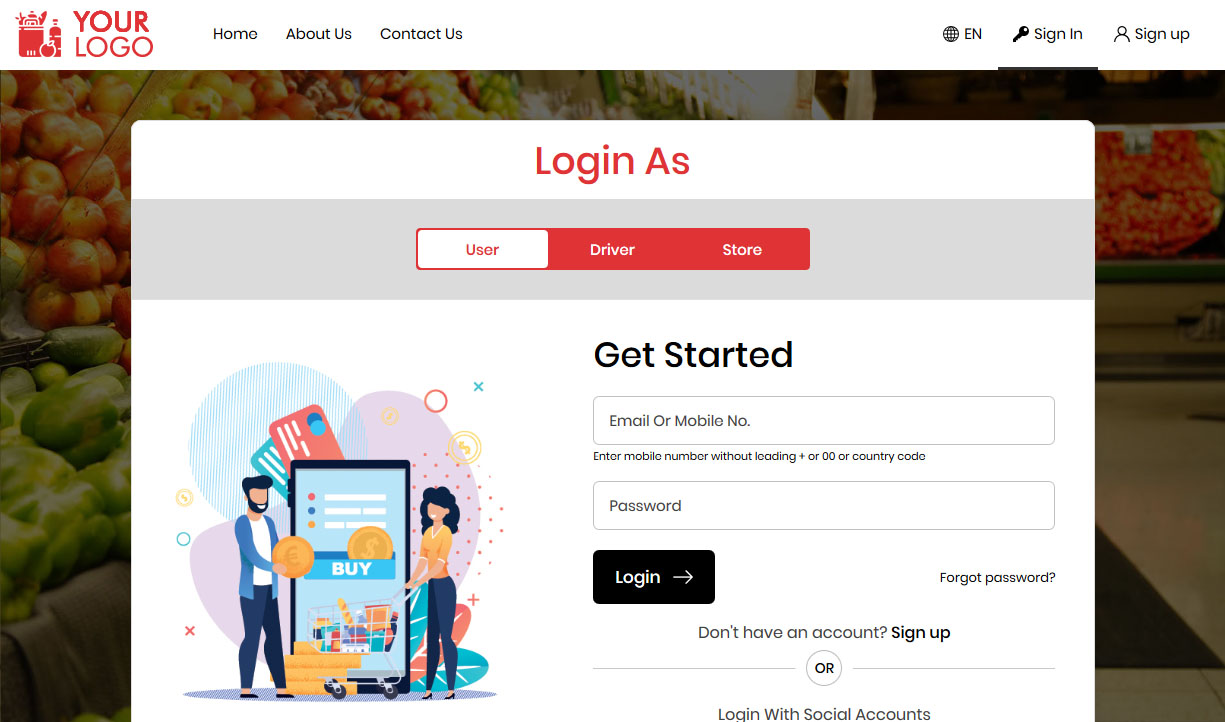Open the EN language selector
This screenshot has width=1225, height=722.
pyautogui.click(x=962, y=34)
